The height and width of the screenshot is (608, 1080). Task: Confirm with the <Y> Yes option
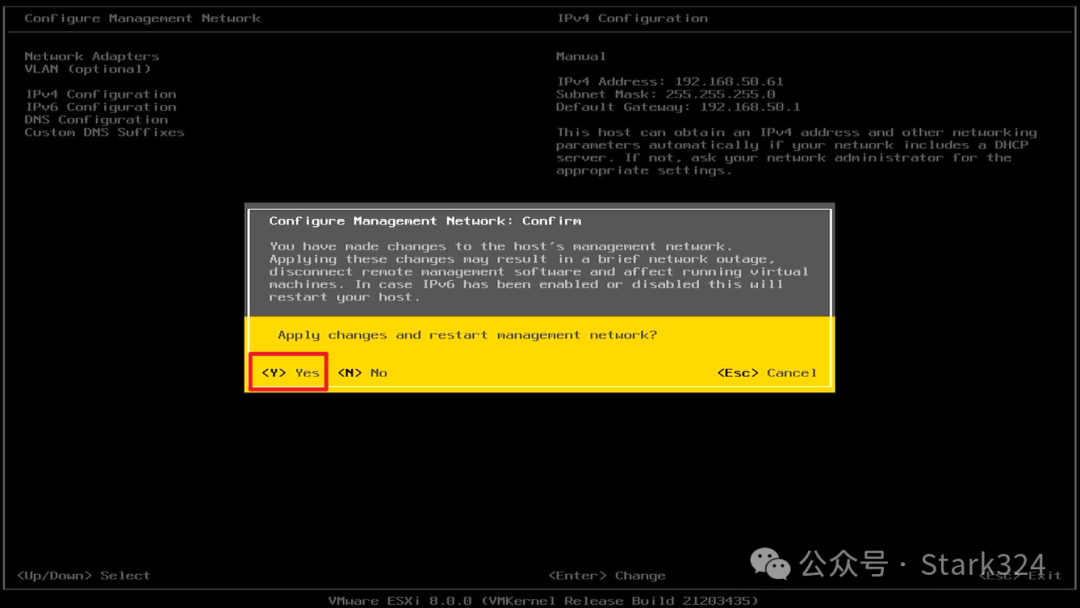(x=290, y=373)
